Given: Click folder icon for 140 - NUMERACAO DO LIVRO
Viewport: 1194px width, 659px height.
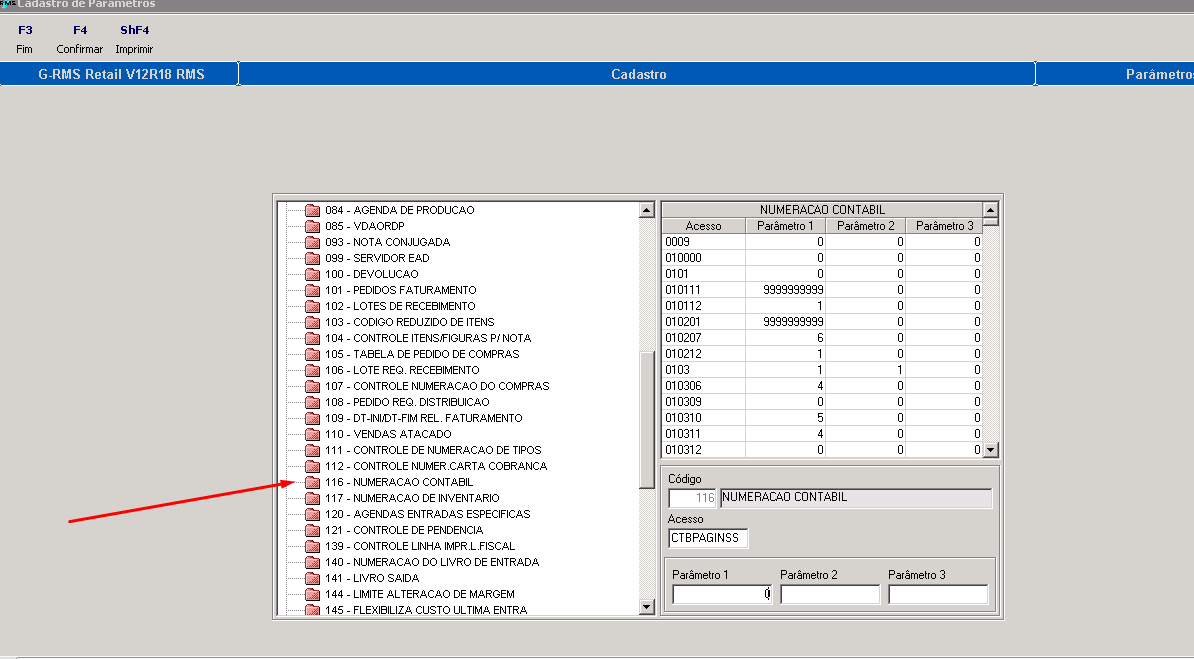Looking at the screenshot, I should click(x=312, y=562).
